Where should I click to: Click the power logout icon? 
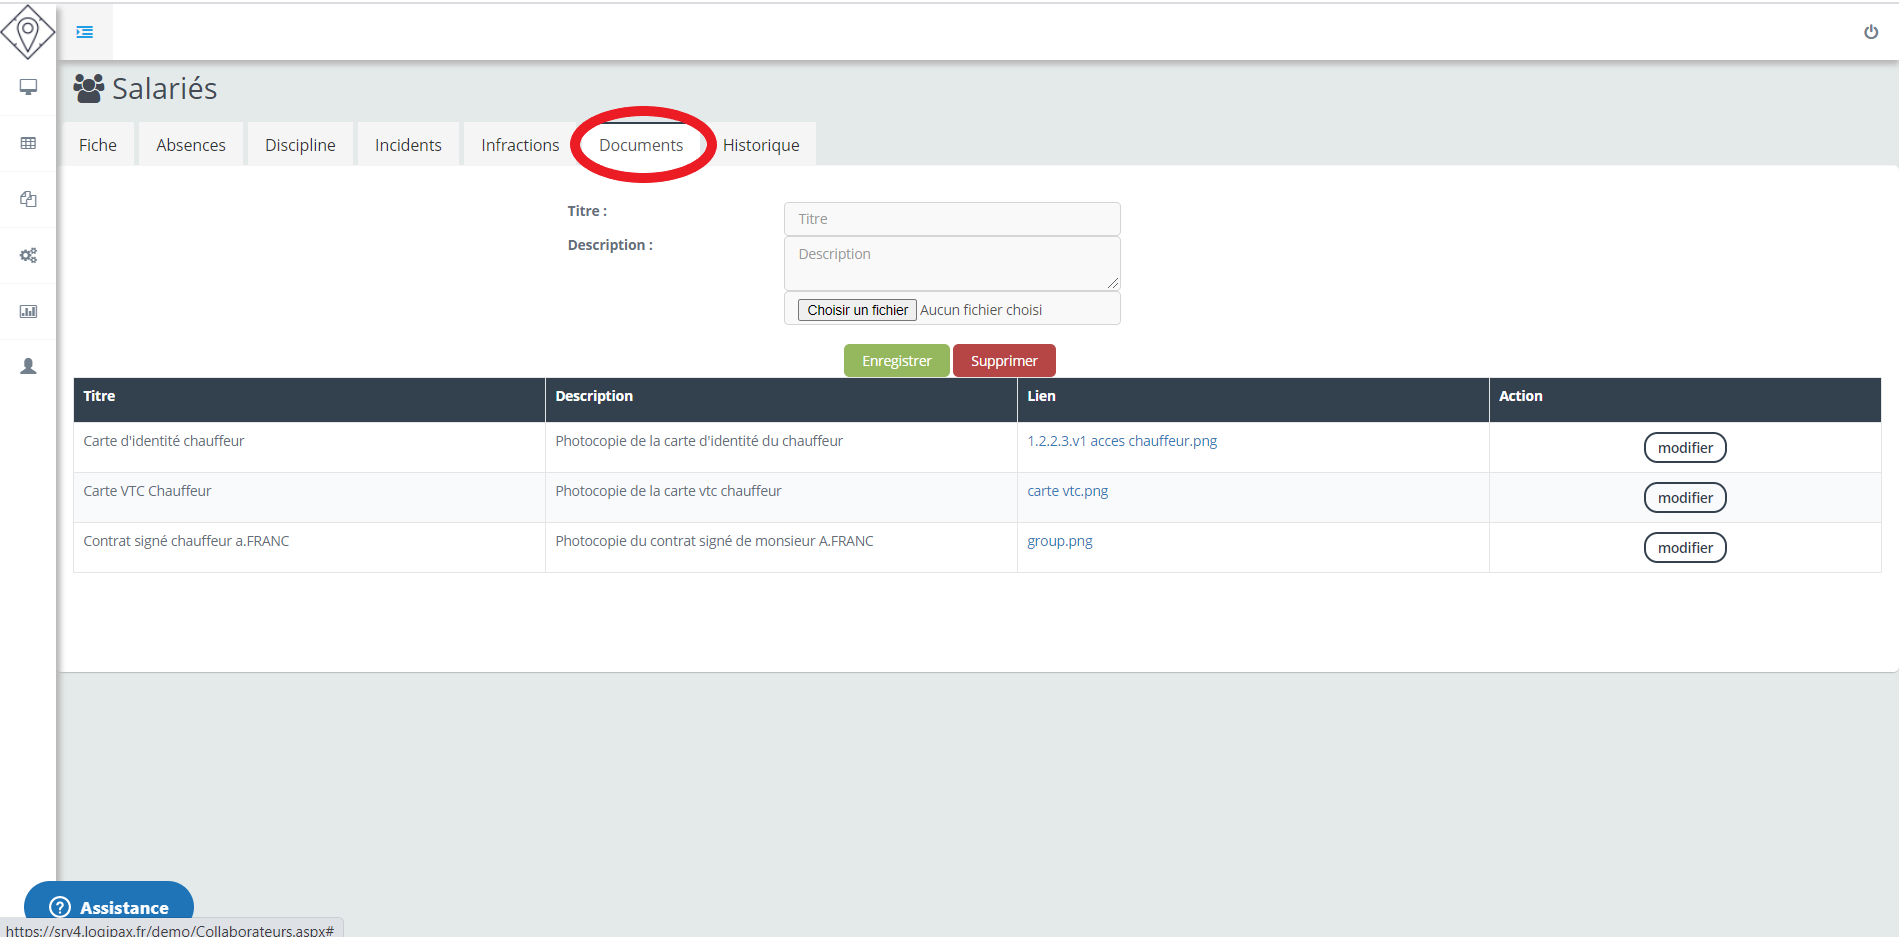[x=1870, y=32]
